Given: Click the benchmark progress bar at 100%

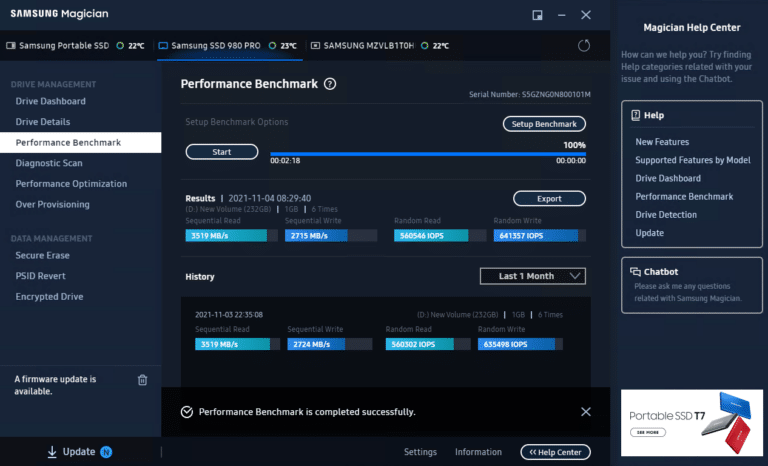Looking at the screenshot, I should (x=428, y=154).
